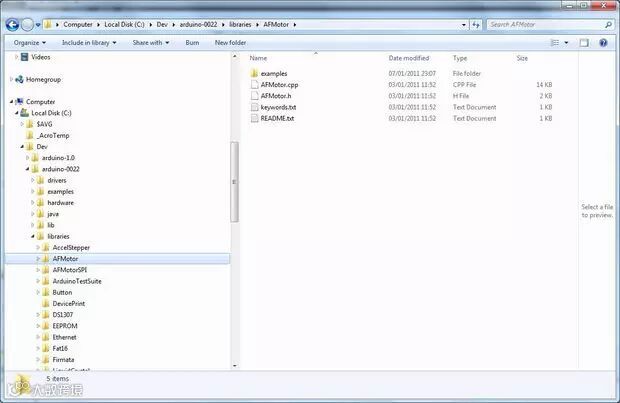Open the address bar history dropdown
620x403 pixels.
(x=463, y=25)
